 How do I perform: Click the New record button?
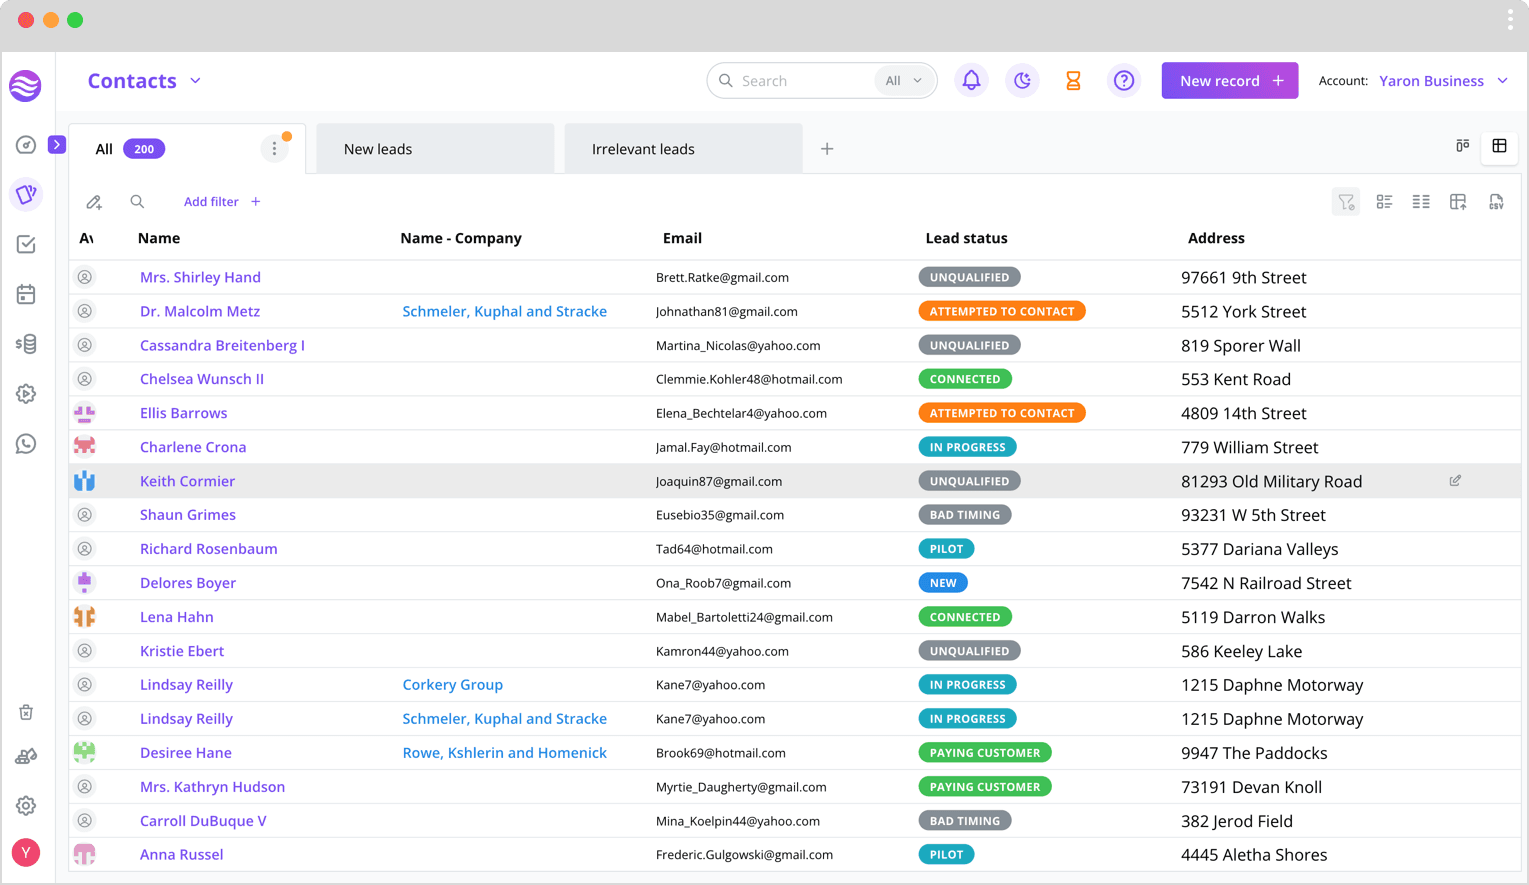click(x=1230, y=81)
